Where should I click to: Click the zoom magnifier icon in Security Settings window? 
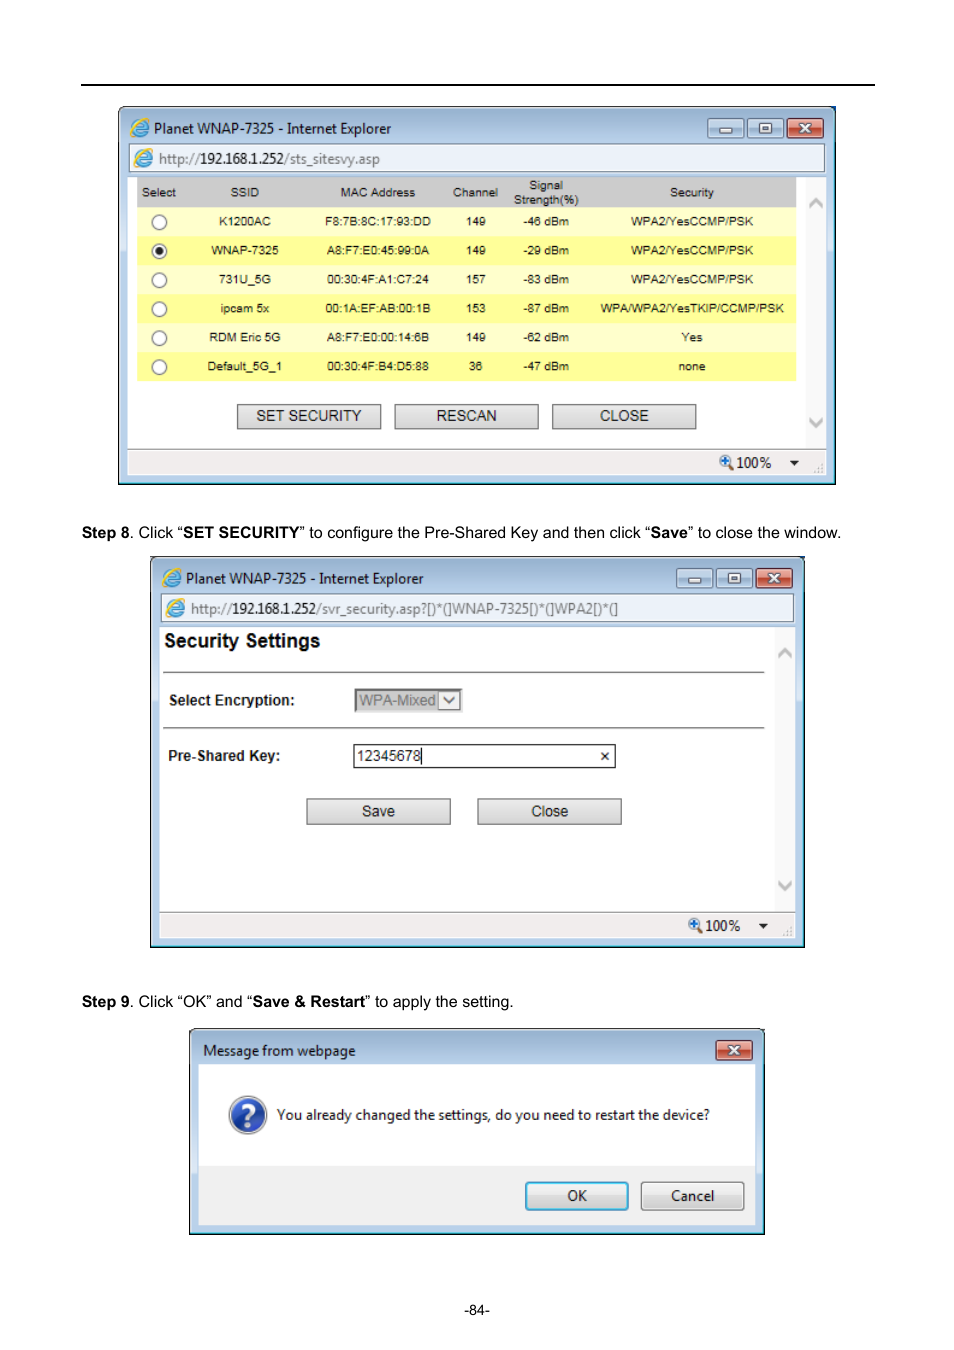coord(695,925)
